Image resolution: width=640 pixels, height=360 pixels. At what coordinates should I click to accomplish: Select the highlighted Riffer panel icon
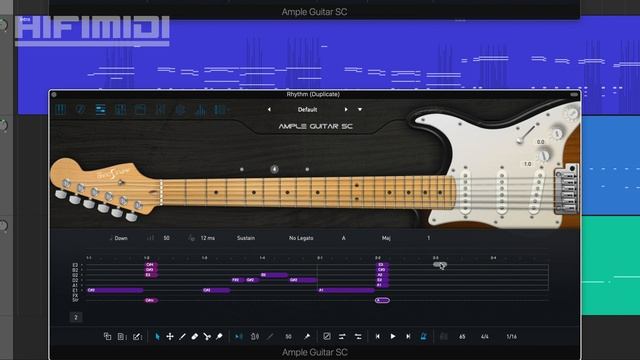click(x=100, y=109)
